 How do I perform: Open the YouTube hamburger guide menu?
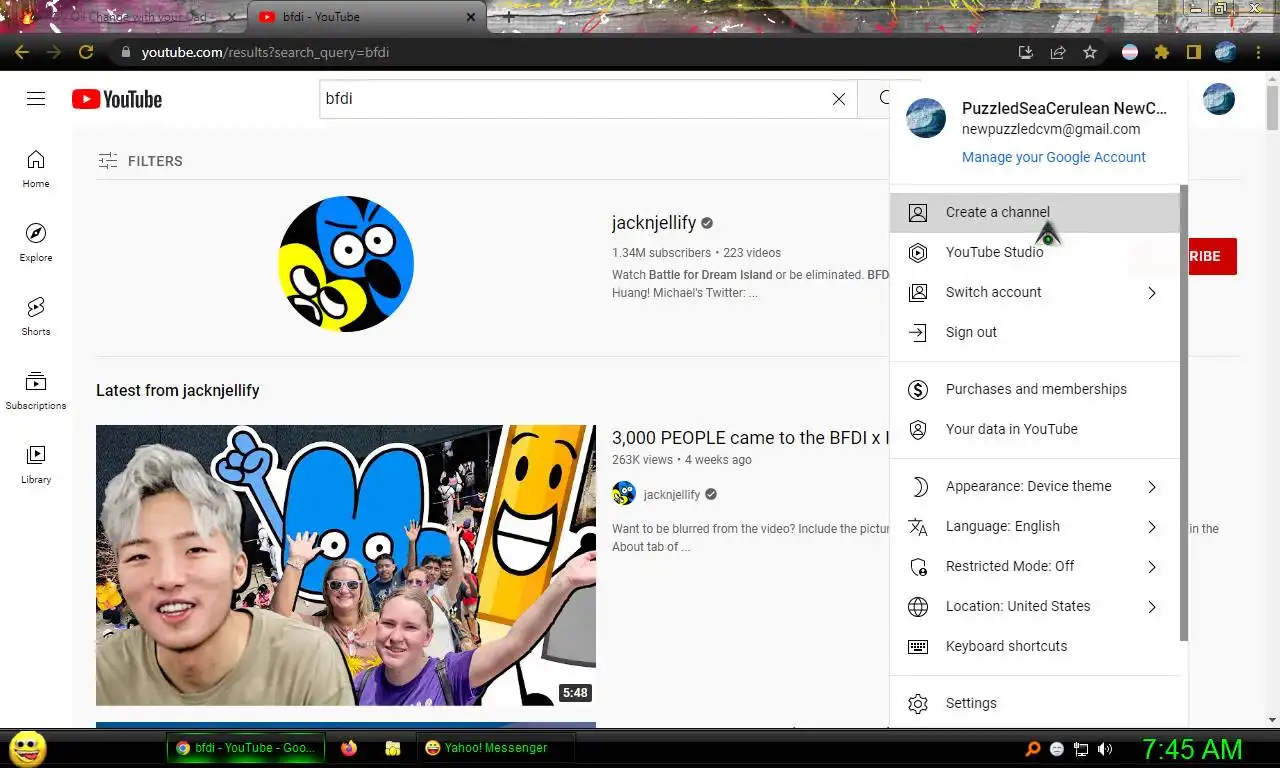coord(36,98)
